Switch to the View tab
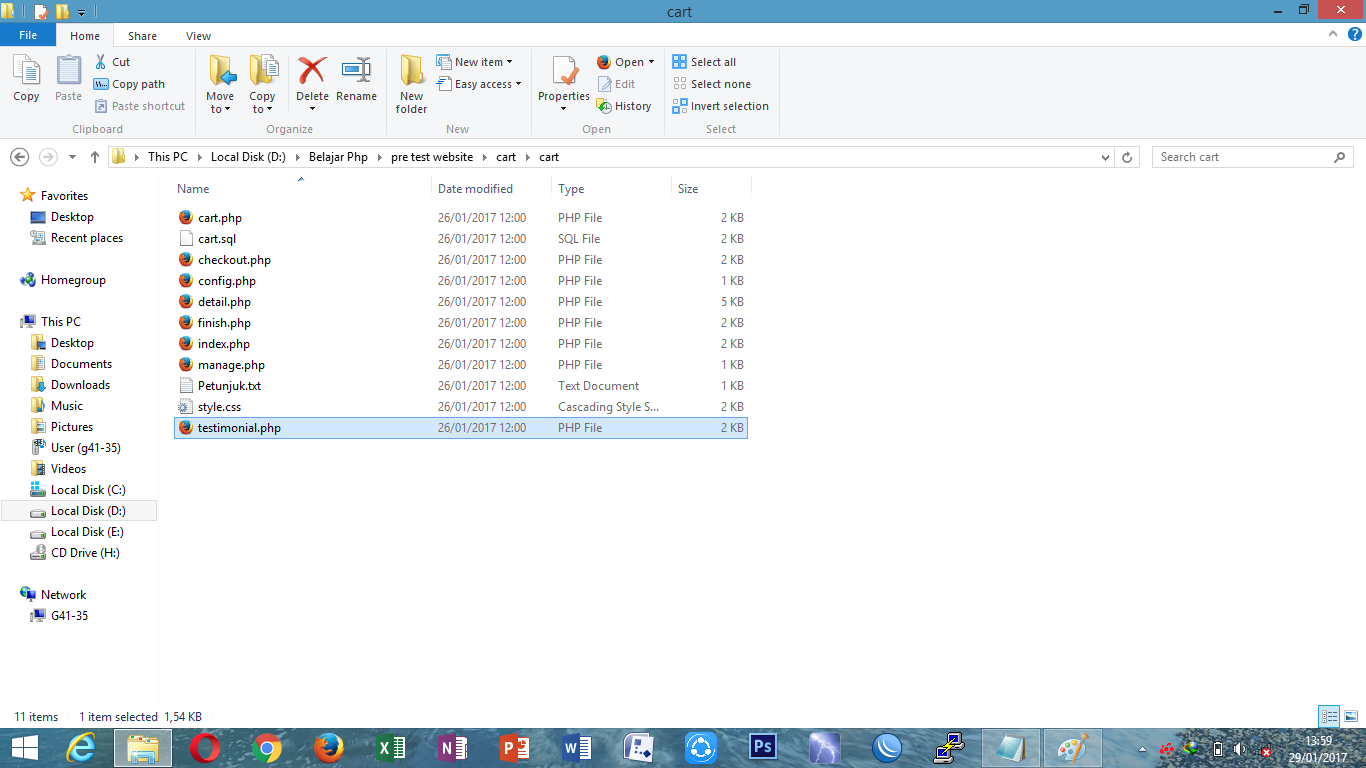1366x768 pixels. [198, 35]
